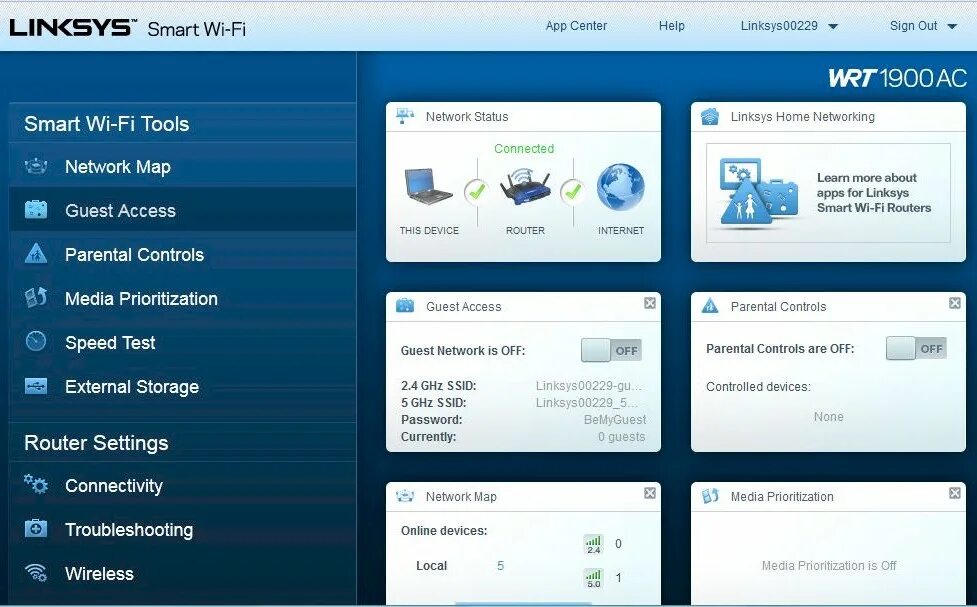Open the Linksys00229 account dropdown arrow
This screenshot has width=977, height=607.
[x=833, y=27]
